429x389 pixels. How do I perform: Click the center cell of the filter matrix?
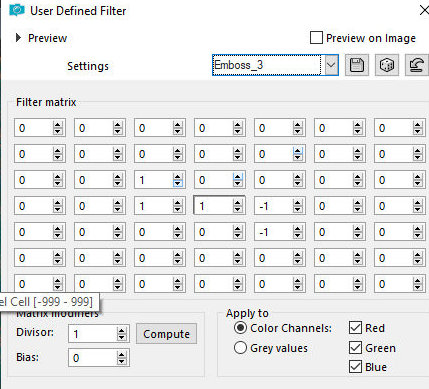point(213,206)
